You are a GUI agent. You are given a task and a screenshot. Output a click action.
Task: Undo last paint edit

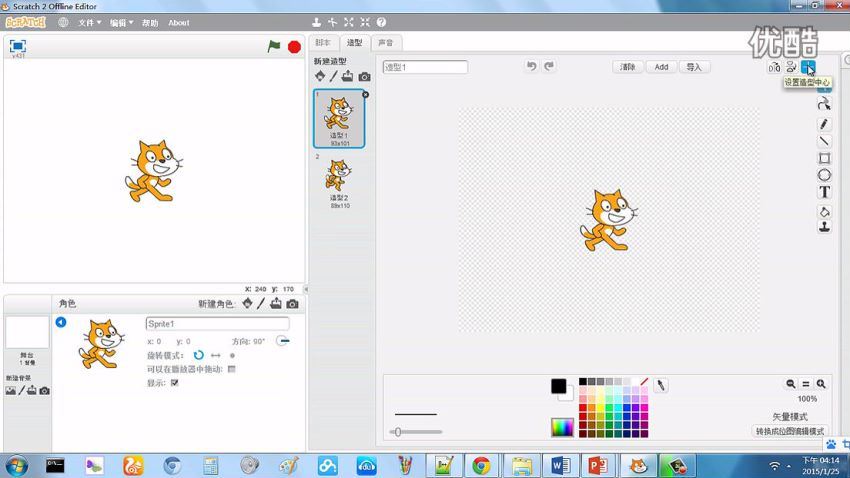[x=531, y=66]
